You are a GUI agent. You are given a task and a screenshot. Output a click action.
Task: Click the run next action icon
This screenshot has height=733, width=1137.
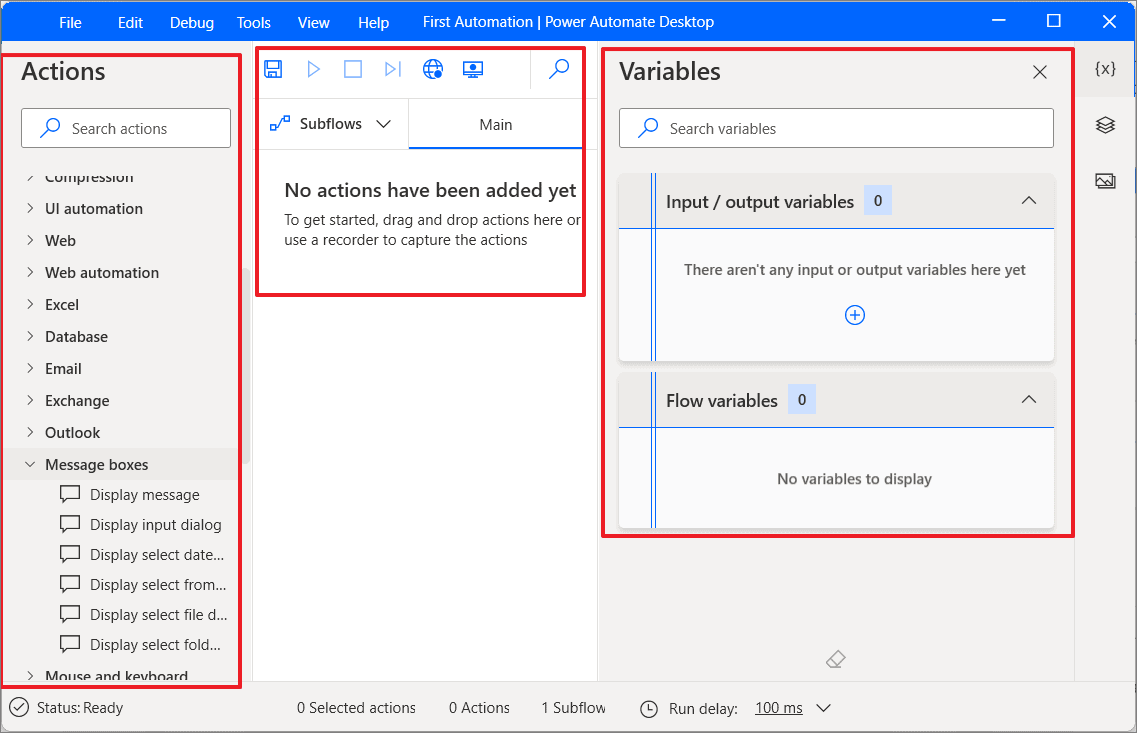(x=392, y=68)
